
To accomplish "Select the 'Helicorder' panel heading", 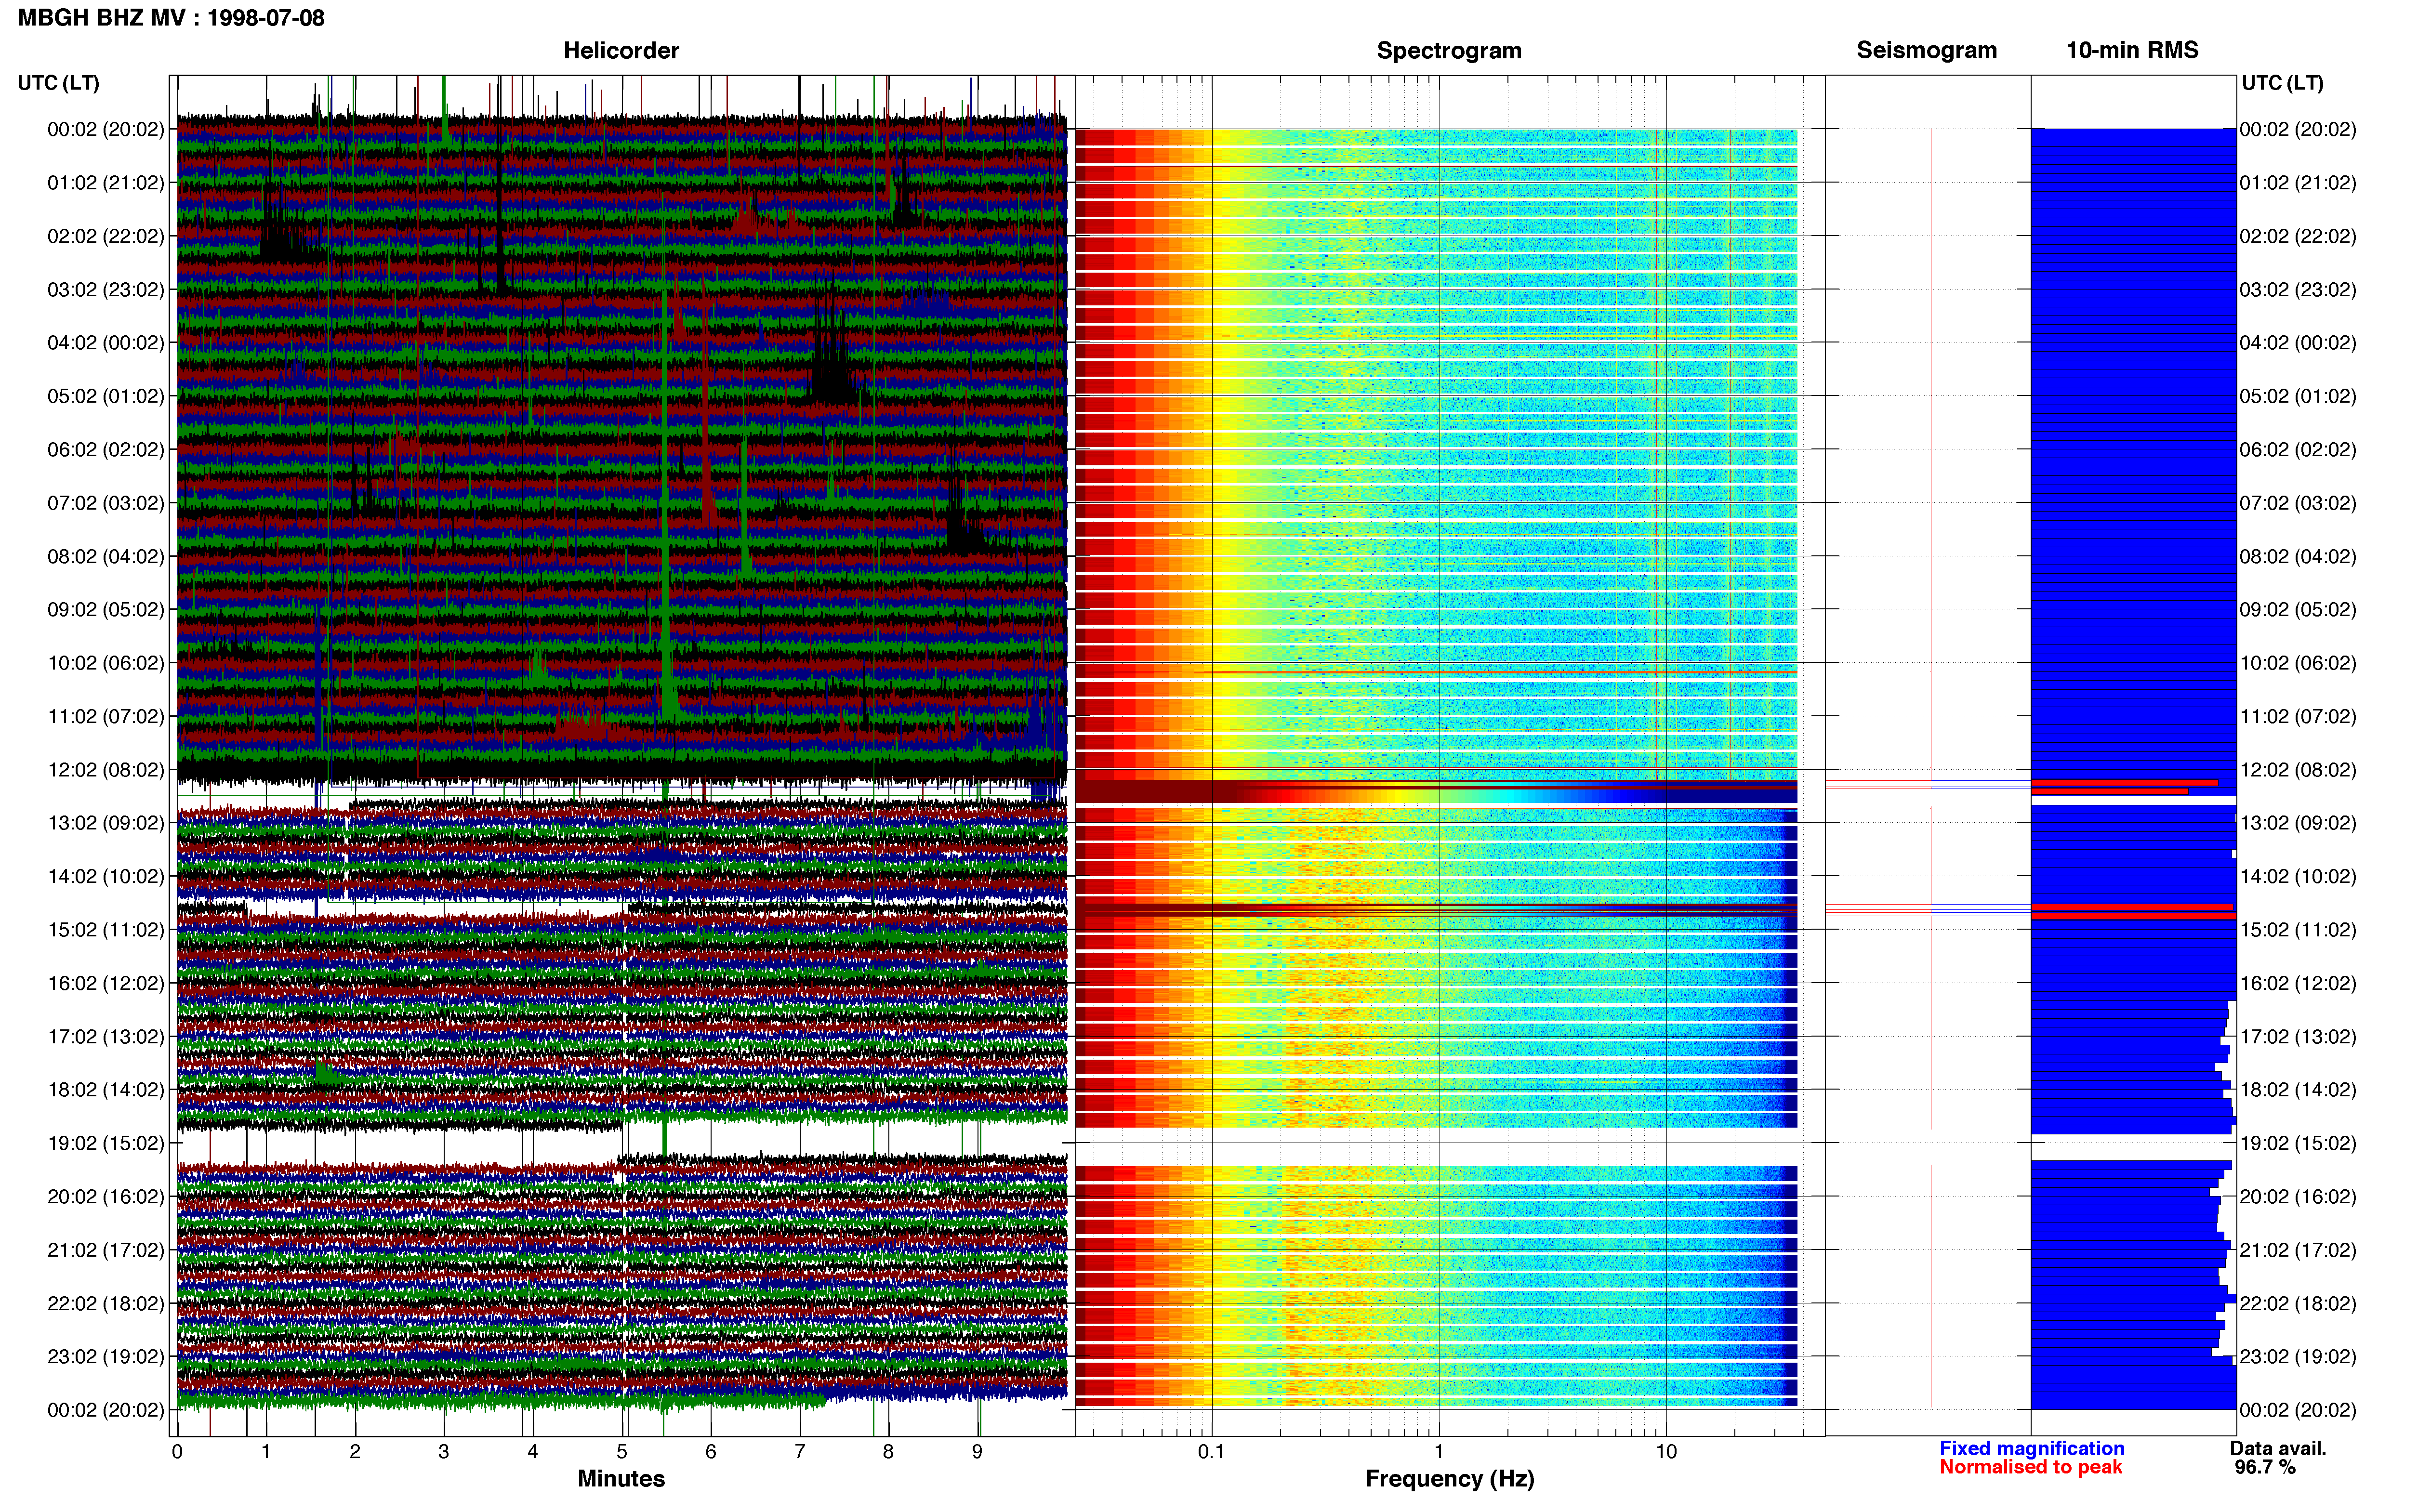I will click(x=621, y=50).
